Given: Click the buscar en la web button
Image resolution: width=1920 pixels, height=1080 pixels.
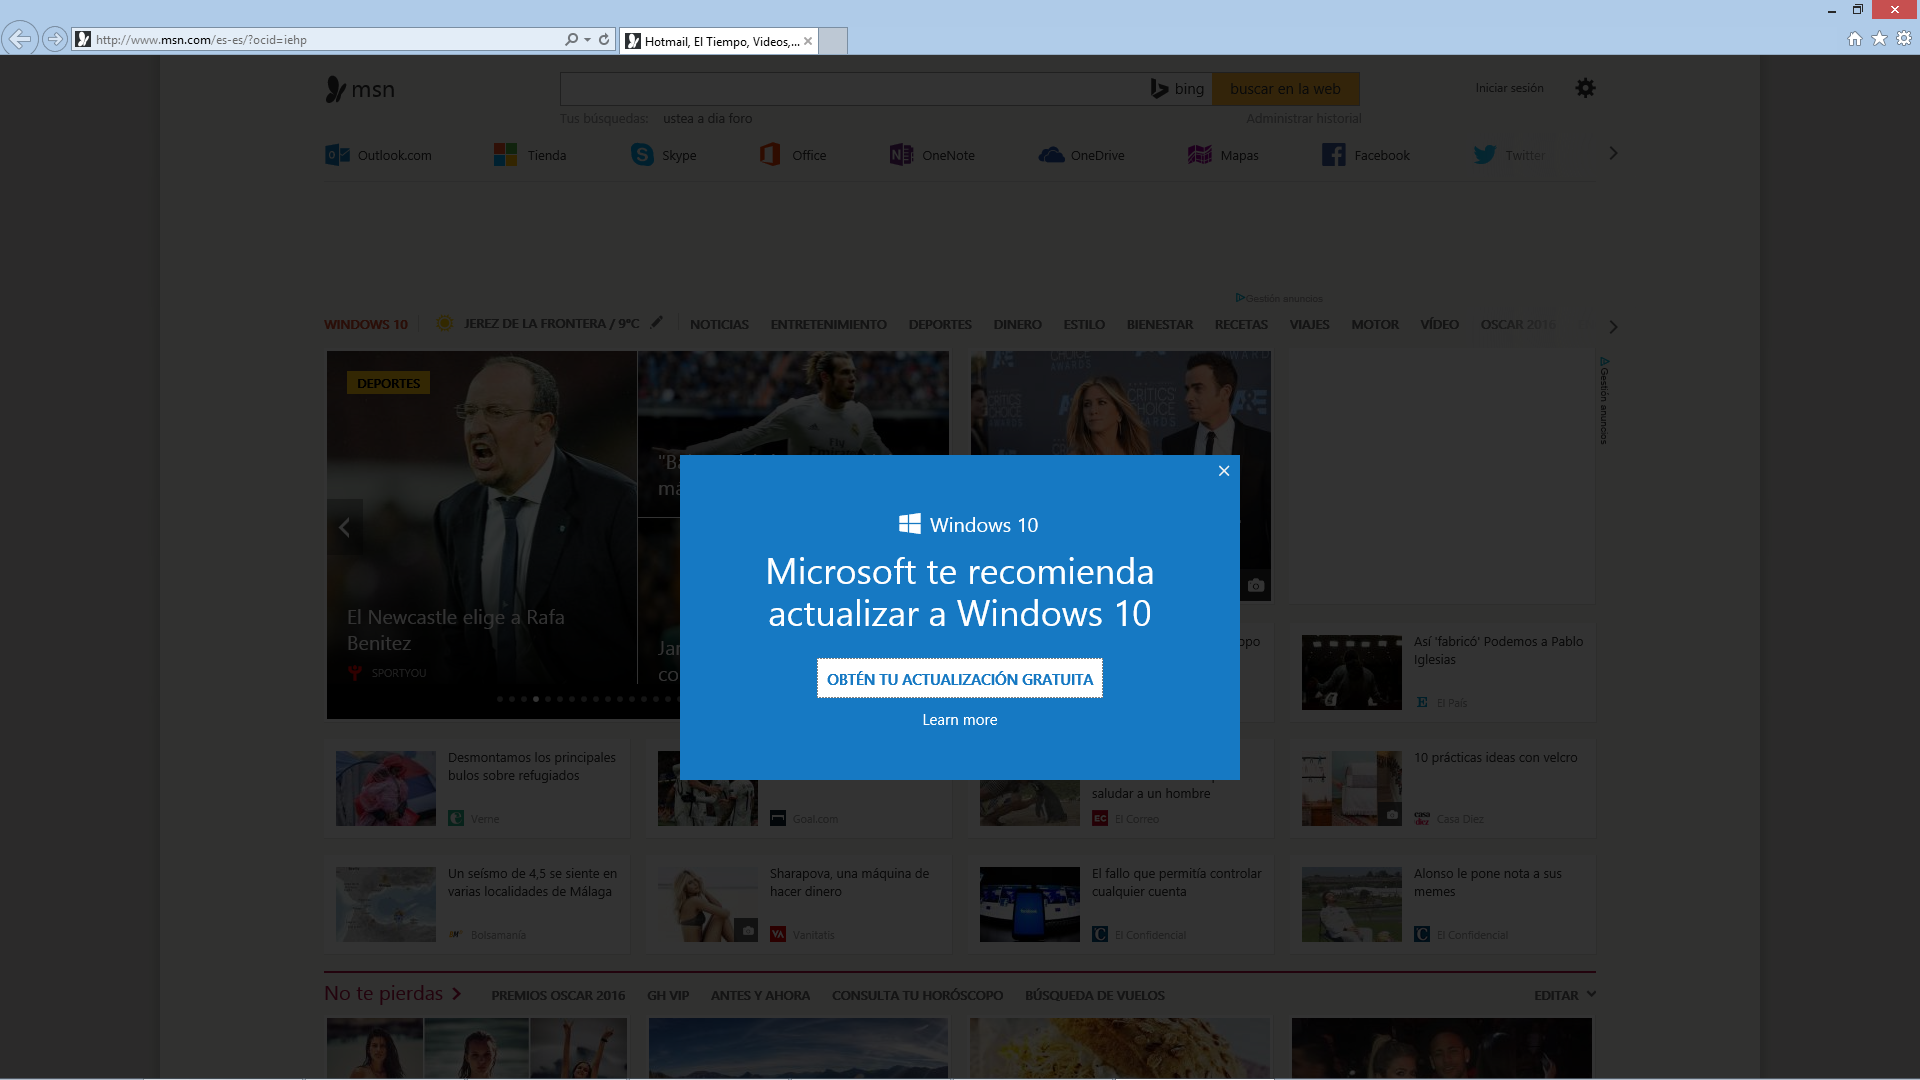Looking at the screenshot, I should coord(1285,89).
